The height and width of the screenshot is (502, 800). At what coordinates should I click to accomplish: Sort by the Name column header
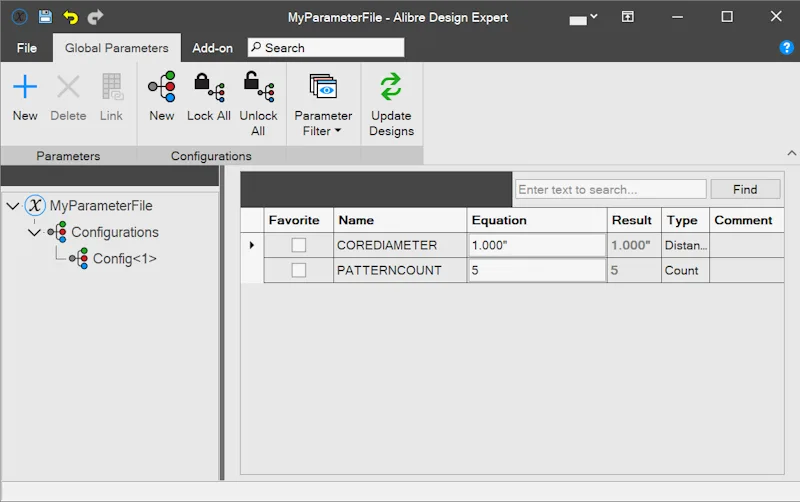(400, 220)
